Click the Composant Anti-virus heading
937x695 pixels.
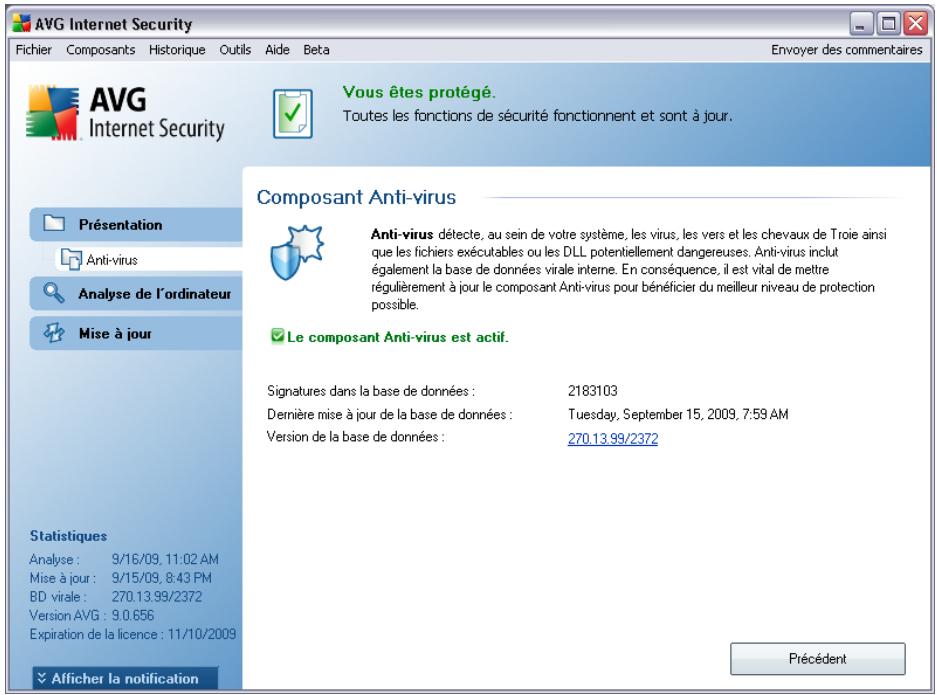tap(356, 197)
